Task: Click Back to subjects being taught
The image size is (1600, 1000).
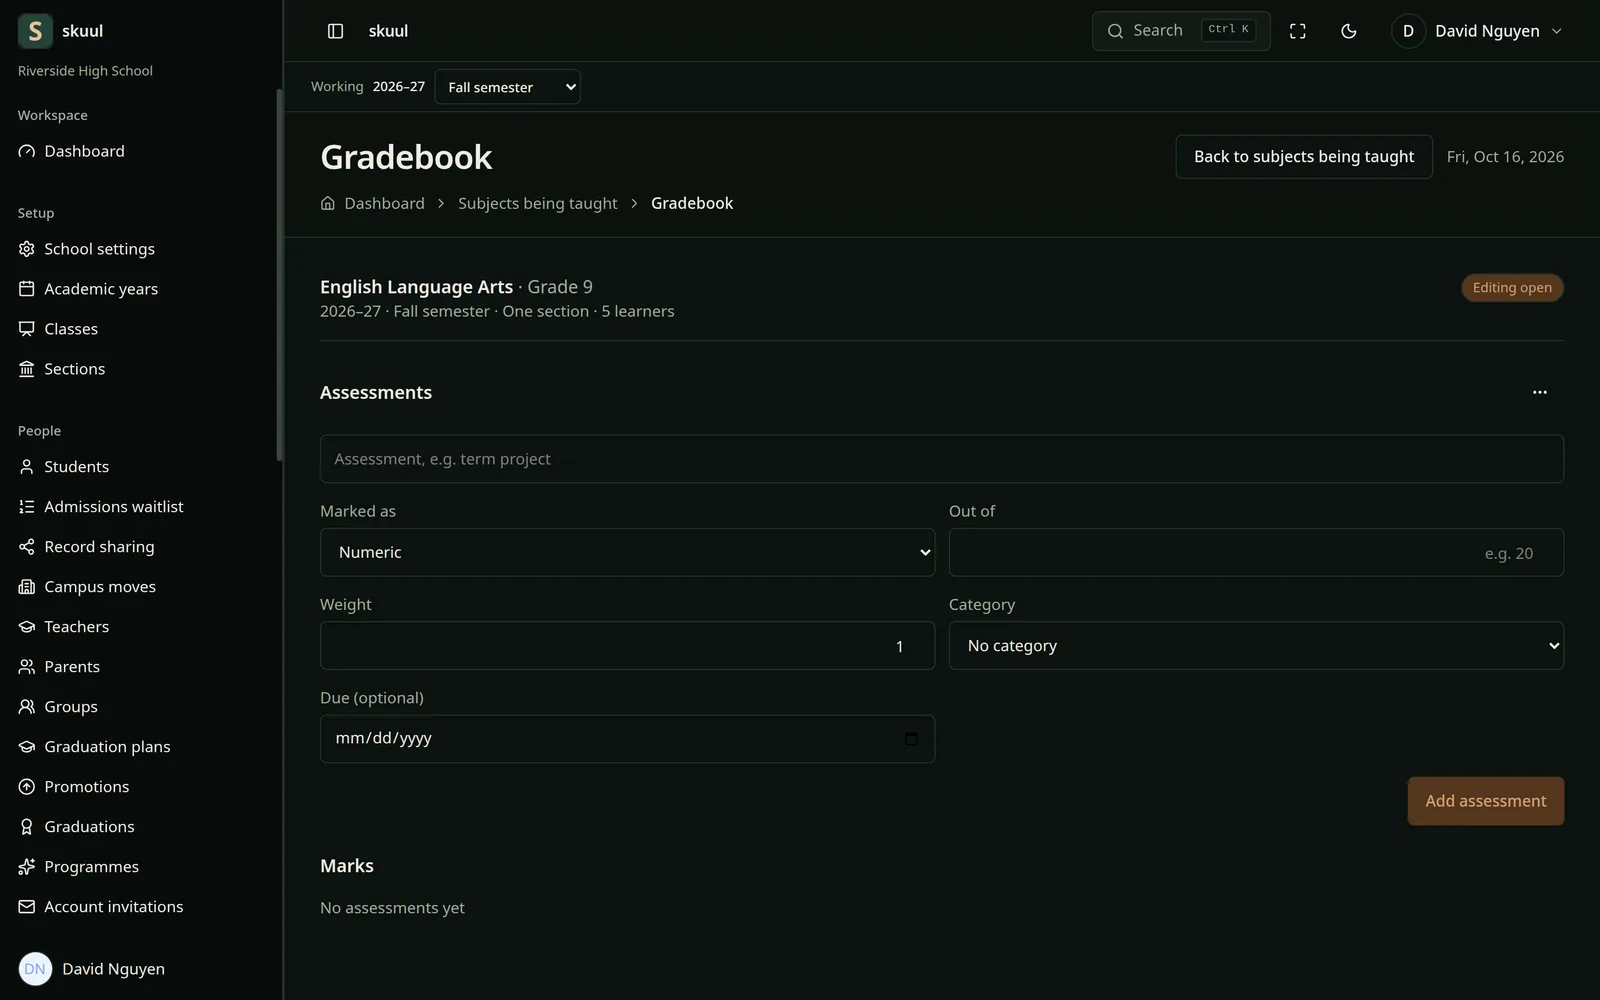Action: click(x=1304, y=157)
